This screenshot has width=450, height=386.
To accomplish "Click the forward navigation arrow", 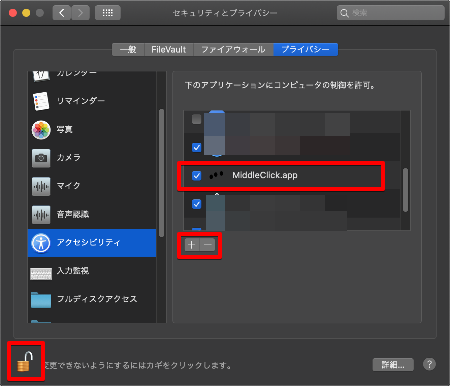I will 80,13.
